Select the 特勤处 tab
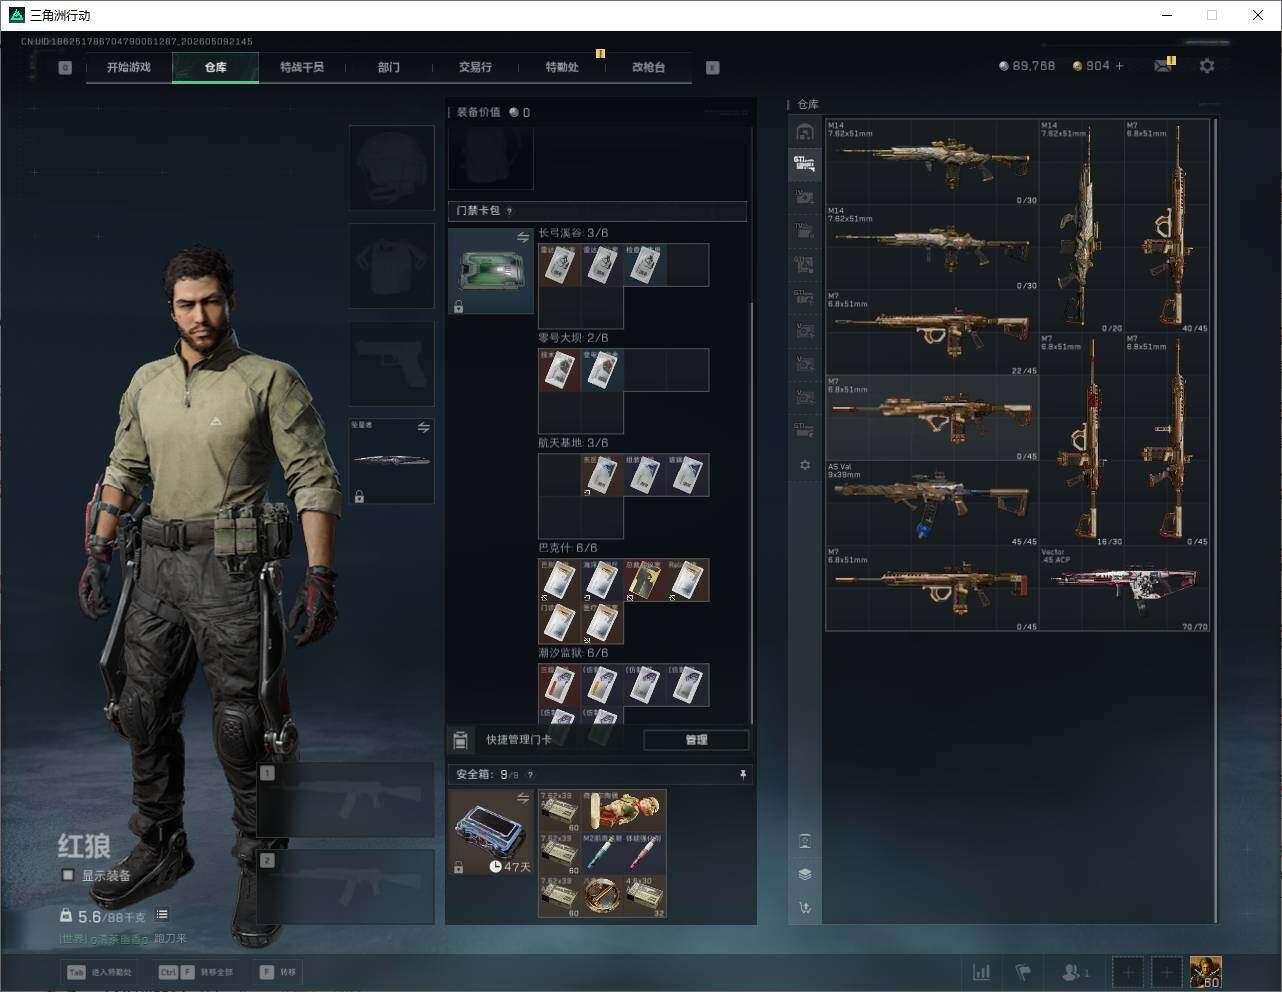 click(562, 67)
